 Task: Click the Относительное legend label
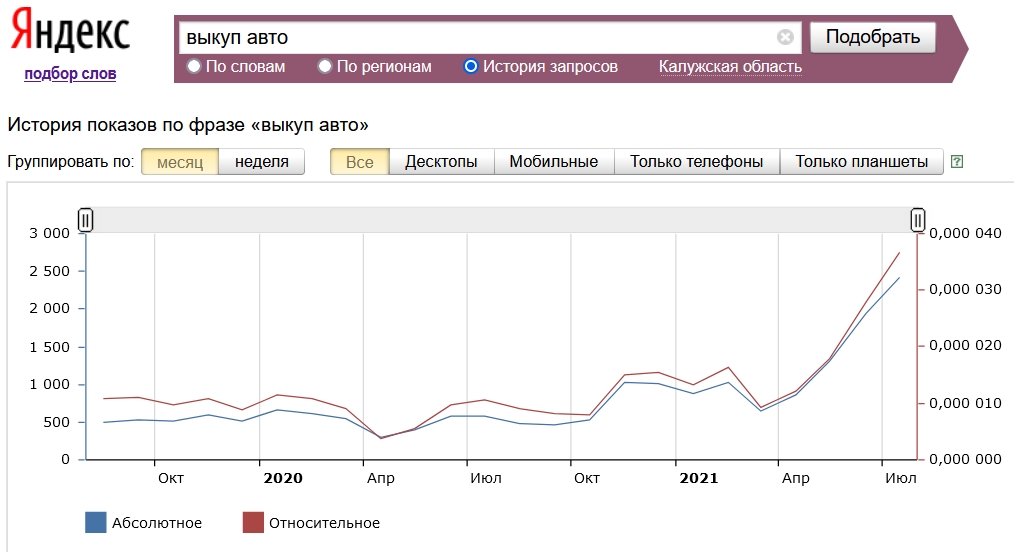click(x=324, y=523)
